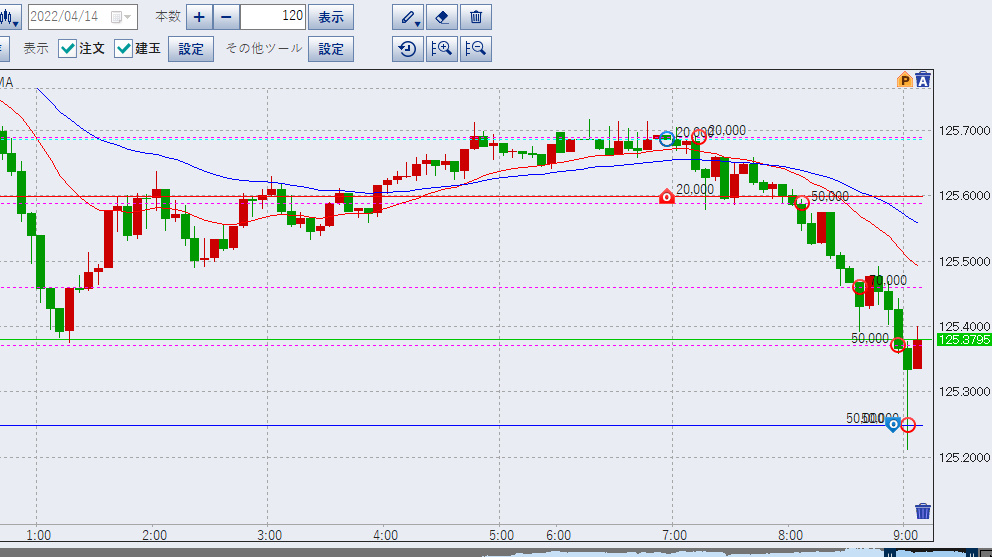The width and height of the screenshot is (992, 557).
Task: Click the blue A trash icon
Action: pos(923,81)
